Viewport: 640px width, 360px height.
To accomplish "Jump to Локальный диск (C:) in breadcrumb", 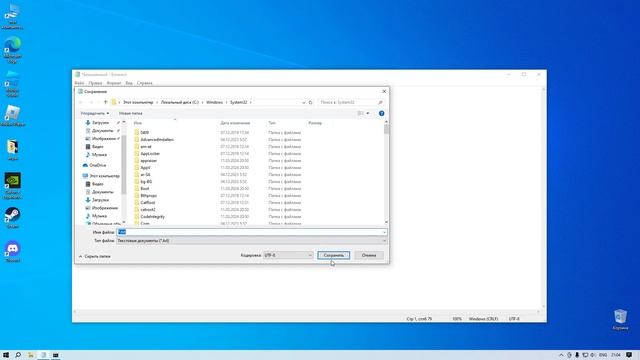I will click(x=180, y=102).
